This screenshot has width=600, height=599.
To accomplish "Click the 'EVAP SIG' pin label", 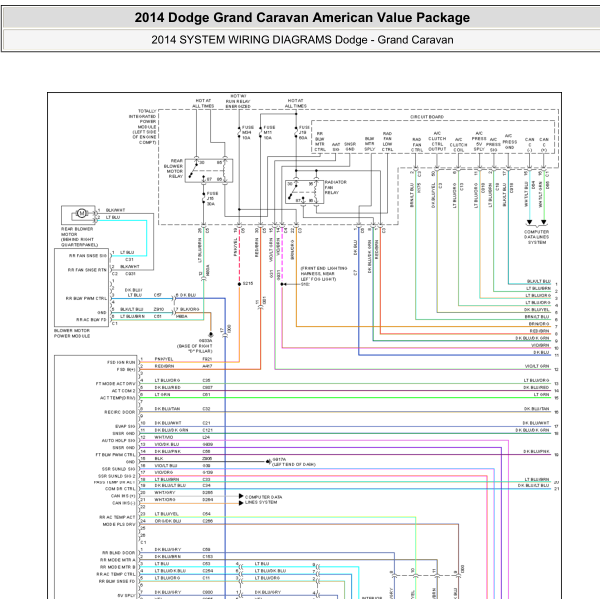I will [x=125, y=426].
